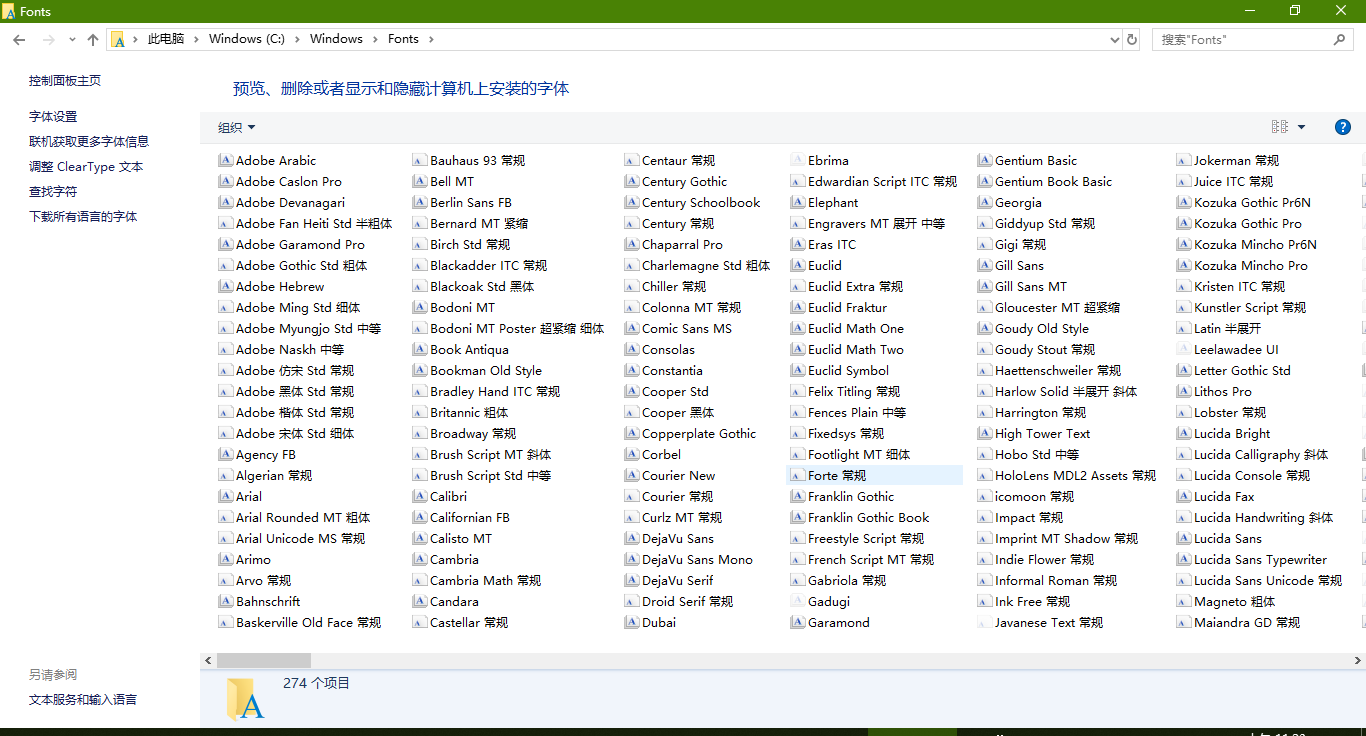Click the Fonts folder icon in details pane

[x=245, y=699]
